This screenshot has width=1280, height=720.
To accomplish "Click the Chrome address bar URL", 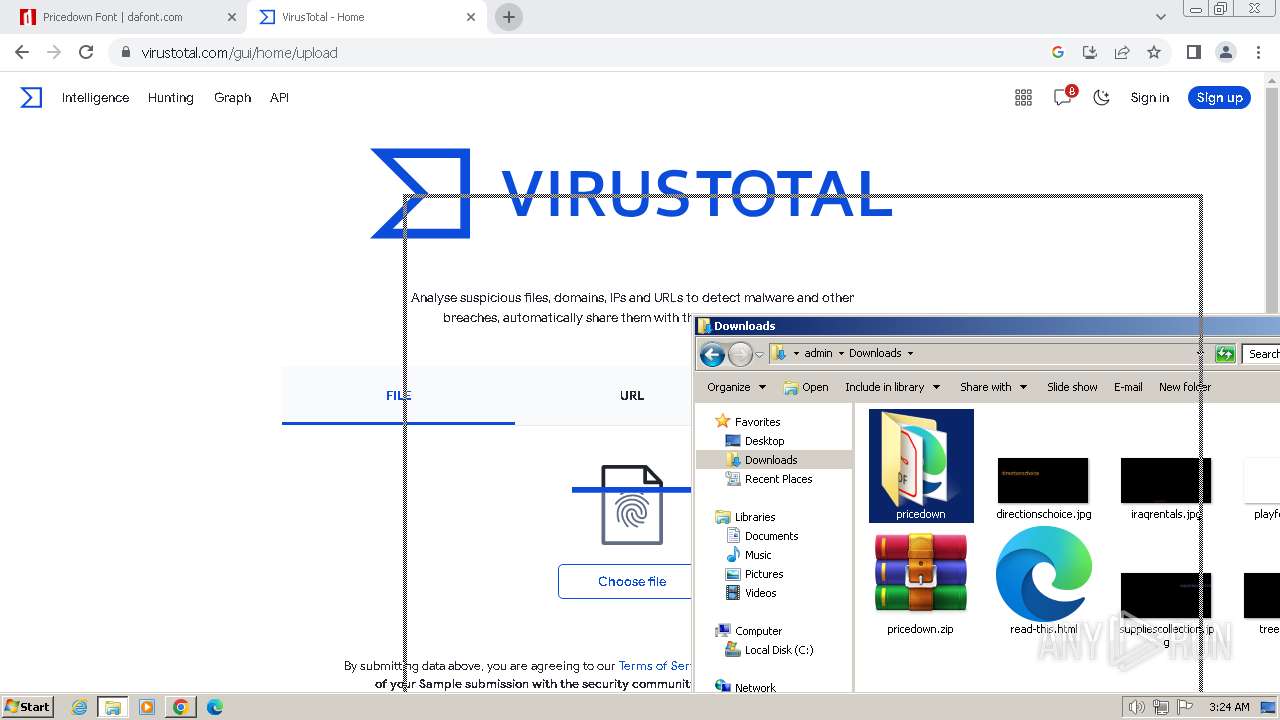I will click(239, 52).
